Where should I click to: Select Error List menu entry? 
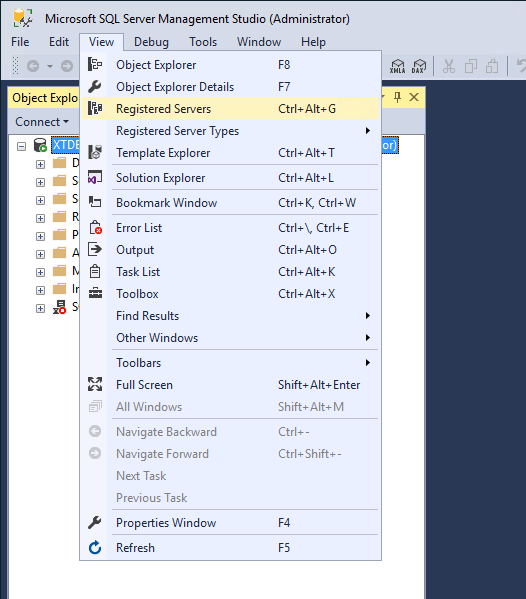[230, 228]
